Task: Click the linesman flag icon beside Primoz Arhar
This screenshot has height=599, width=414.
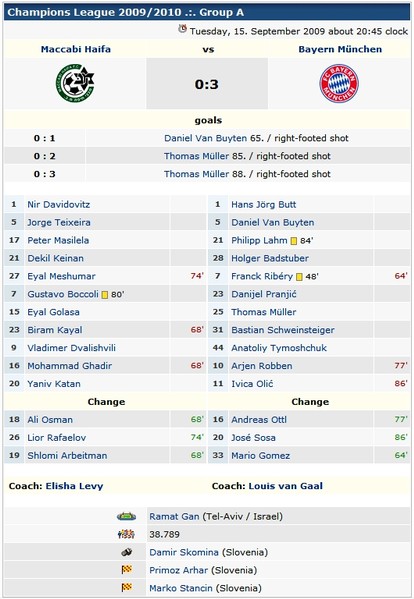Action: (126, 570)
